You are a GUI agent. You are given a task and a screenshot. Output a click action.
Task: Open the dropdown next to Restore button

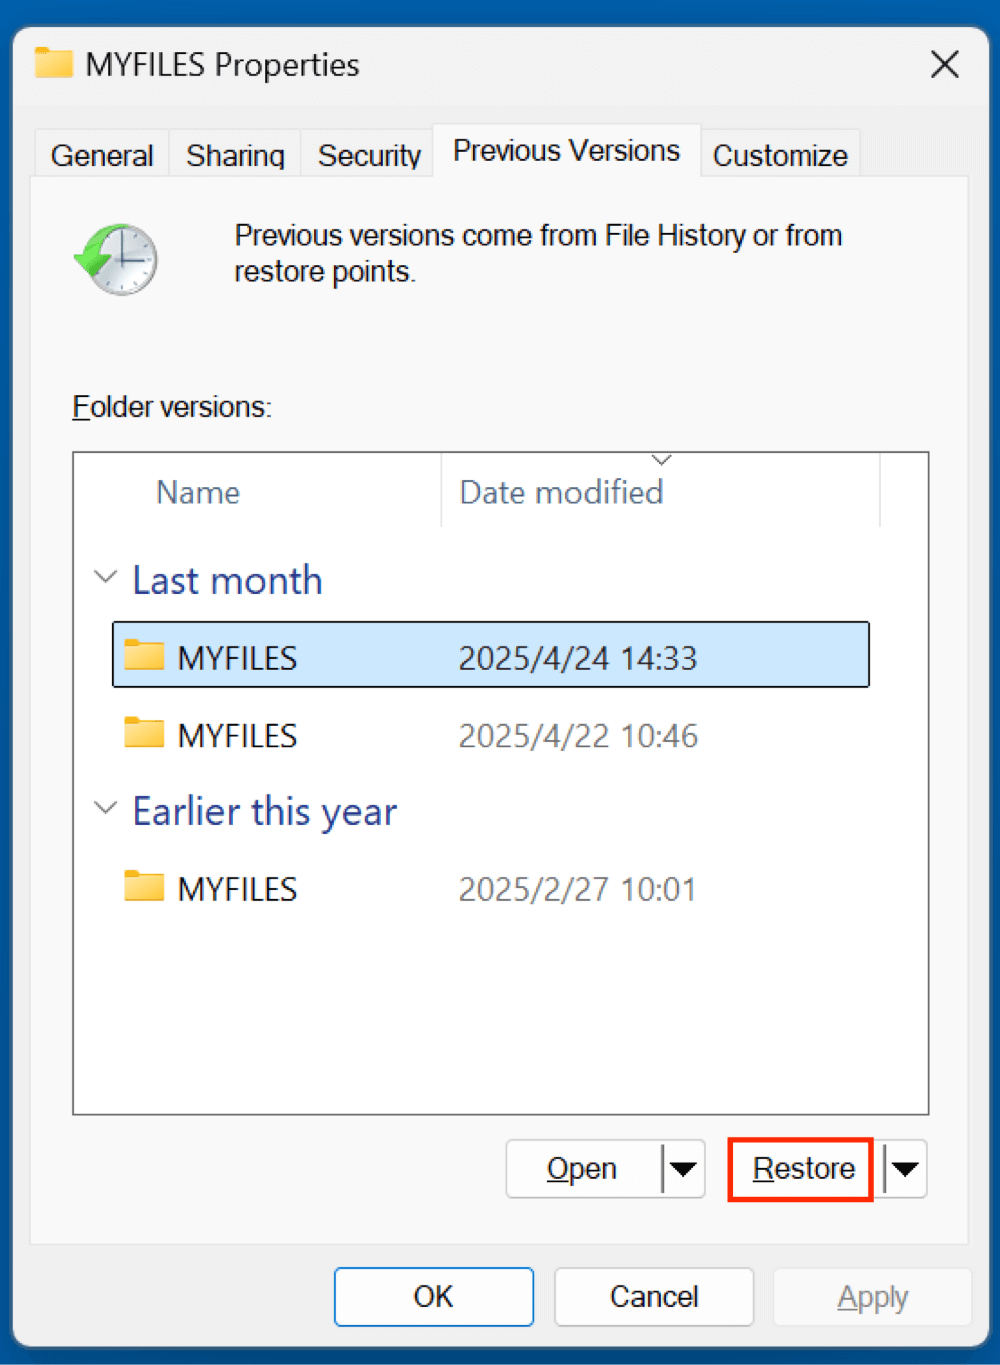click(x=903, y=1168)
